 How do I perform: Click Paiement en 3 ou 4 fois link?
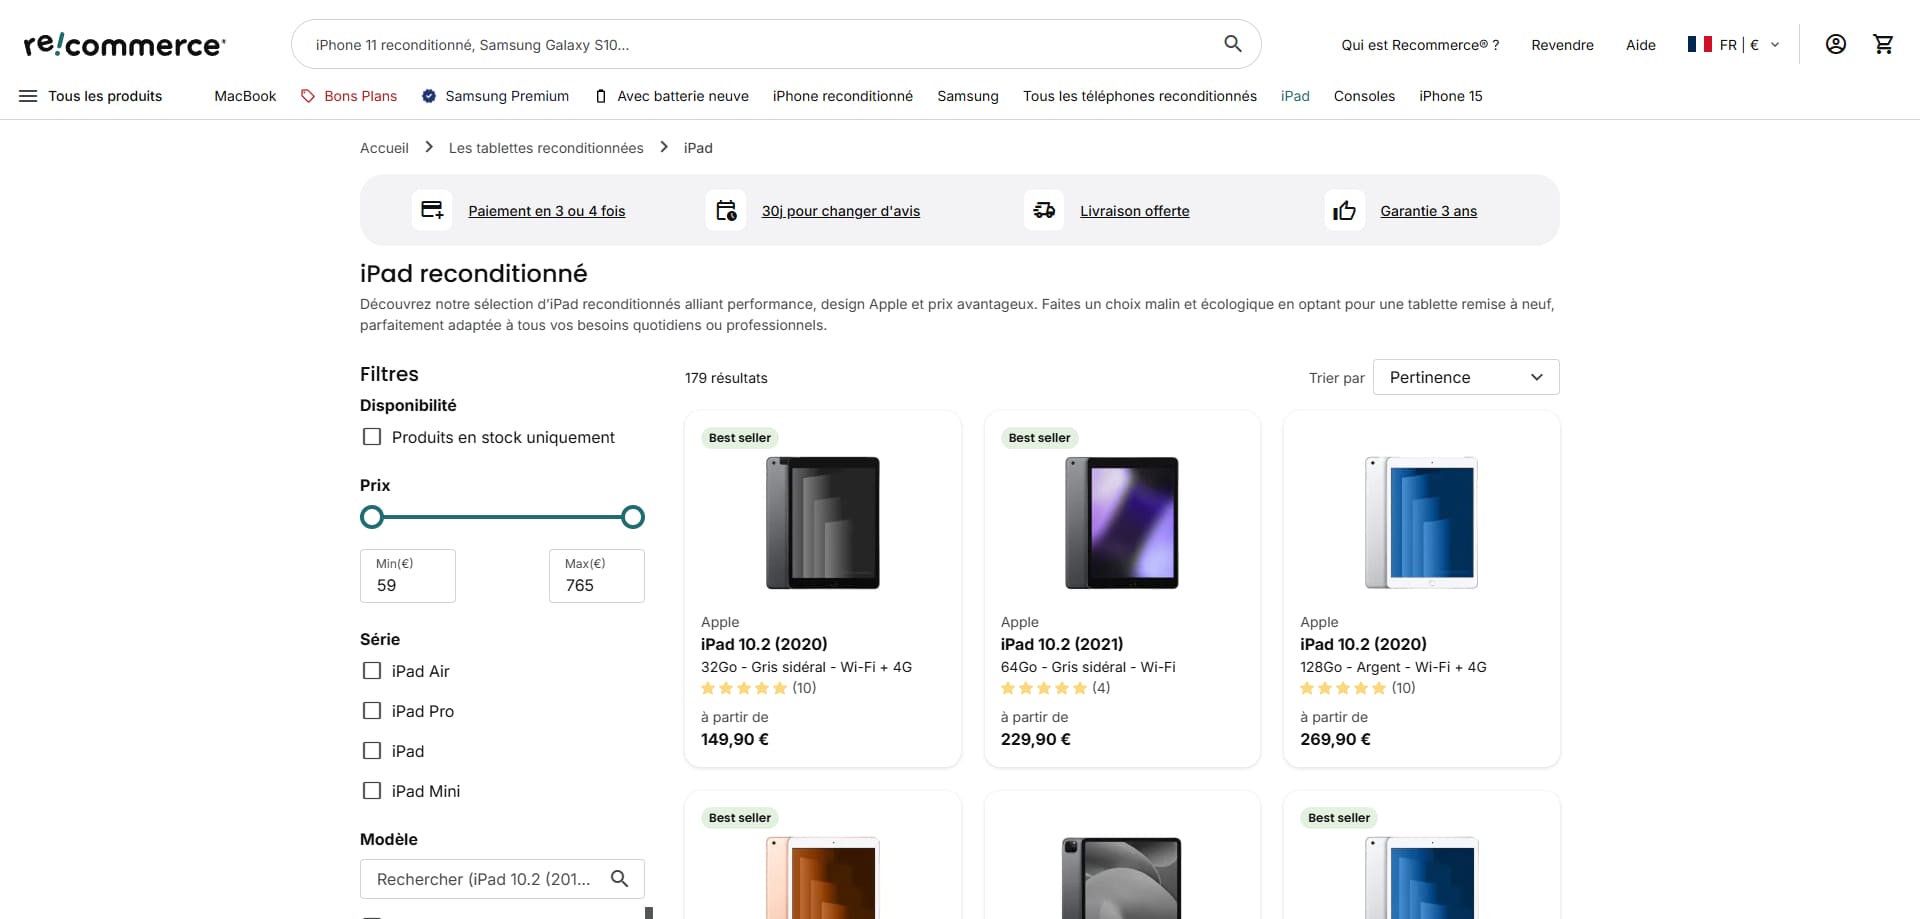tap(547, 211)
